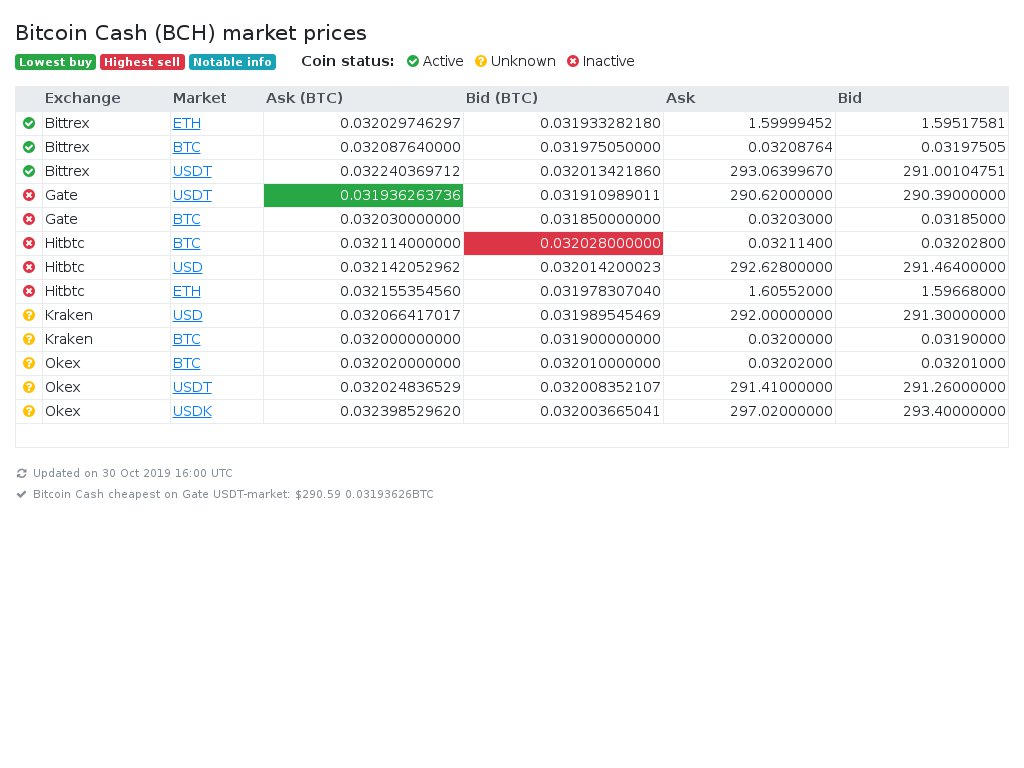Click ask price 293.06399670

(x=781, y=171)
